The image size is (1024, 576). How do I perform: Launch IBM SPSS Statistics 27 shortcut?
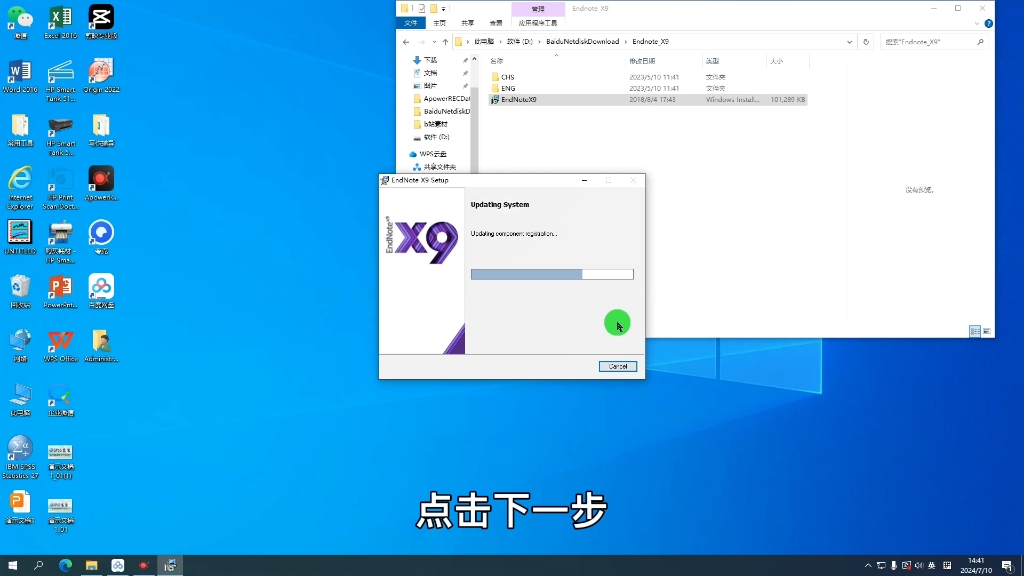(x=20, y=457)
